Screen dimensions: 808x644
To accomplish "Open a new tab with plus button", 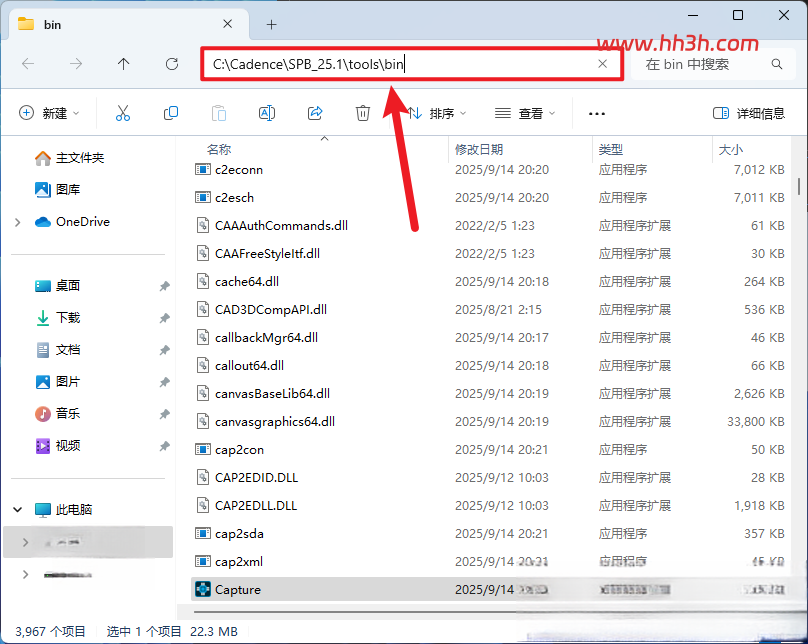I will click(x=272, y=24).
